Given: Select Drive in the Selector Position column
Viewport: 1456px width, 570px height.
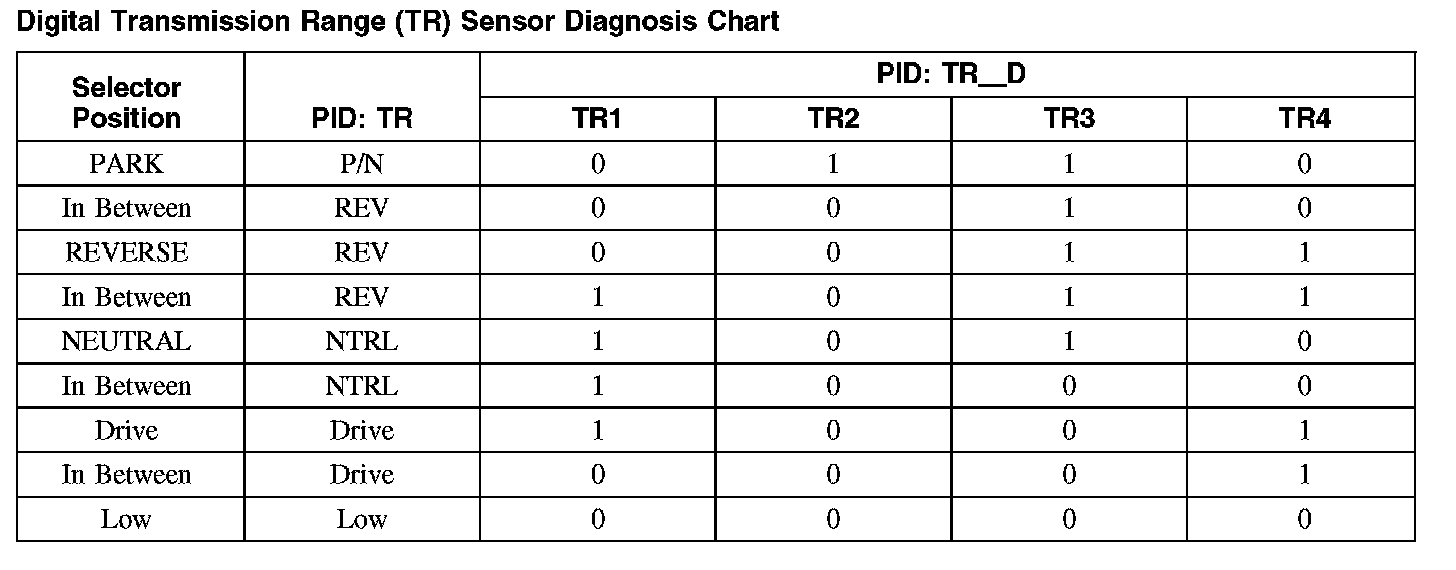Looking at the screenshot, I should coord(127,430).
